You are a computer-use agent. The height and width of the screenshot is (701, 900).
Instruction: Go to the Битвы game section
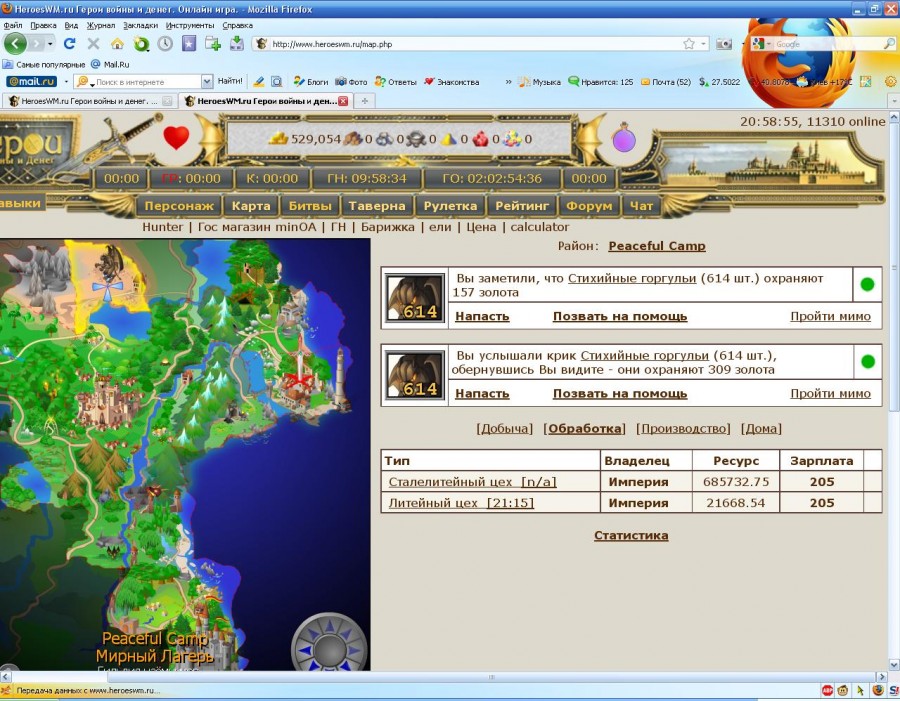(310, 206)
